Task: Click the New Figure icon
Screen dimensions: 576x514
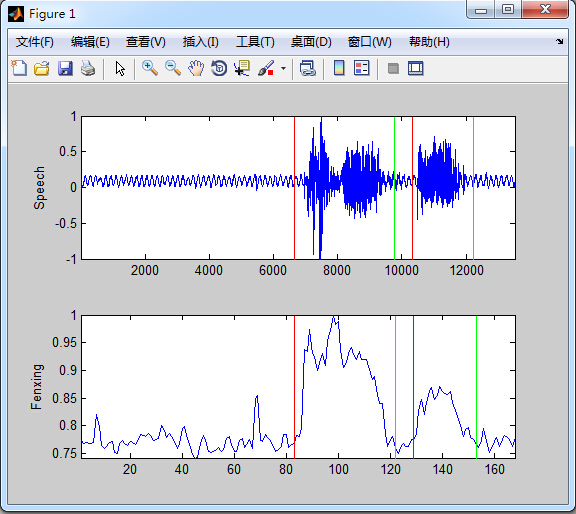Action: (19, 68)
